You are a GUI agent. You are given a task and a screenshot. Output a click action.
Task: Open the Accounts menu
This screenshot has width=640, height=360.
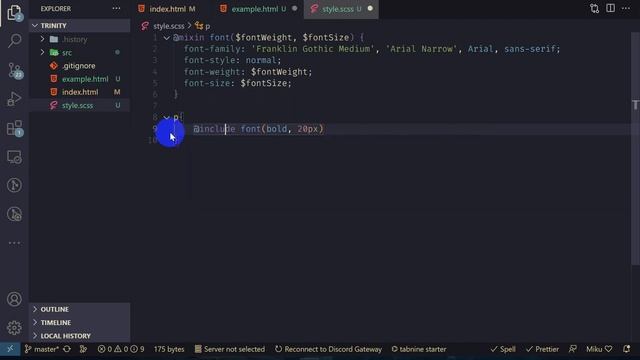(x=14, y=299)
